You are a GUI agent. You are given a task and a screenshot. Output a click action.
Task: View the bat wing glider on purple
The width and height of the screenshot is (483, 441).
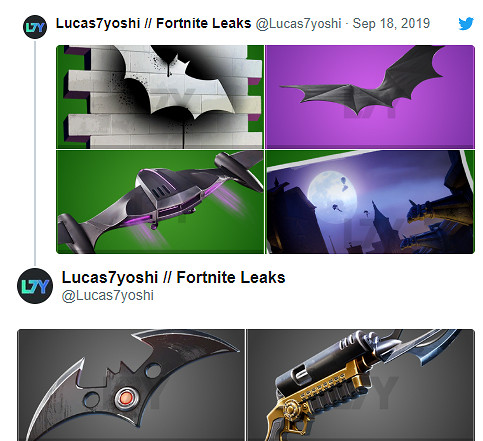coord(370,97)
